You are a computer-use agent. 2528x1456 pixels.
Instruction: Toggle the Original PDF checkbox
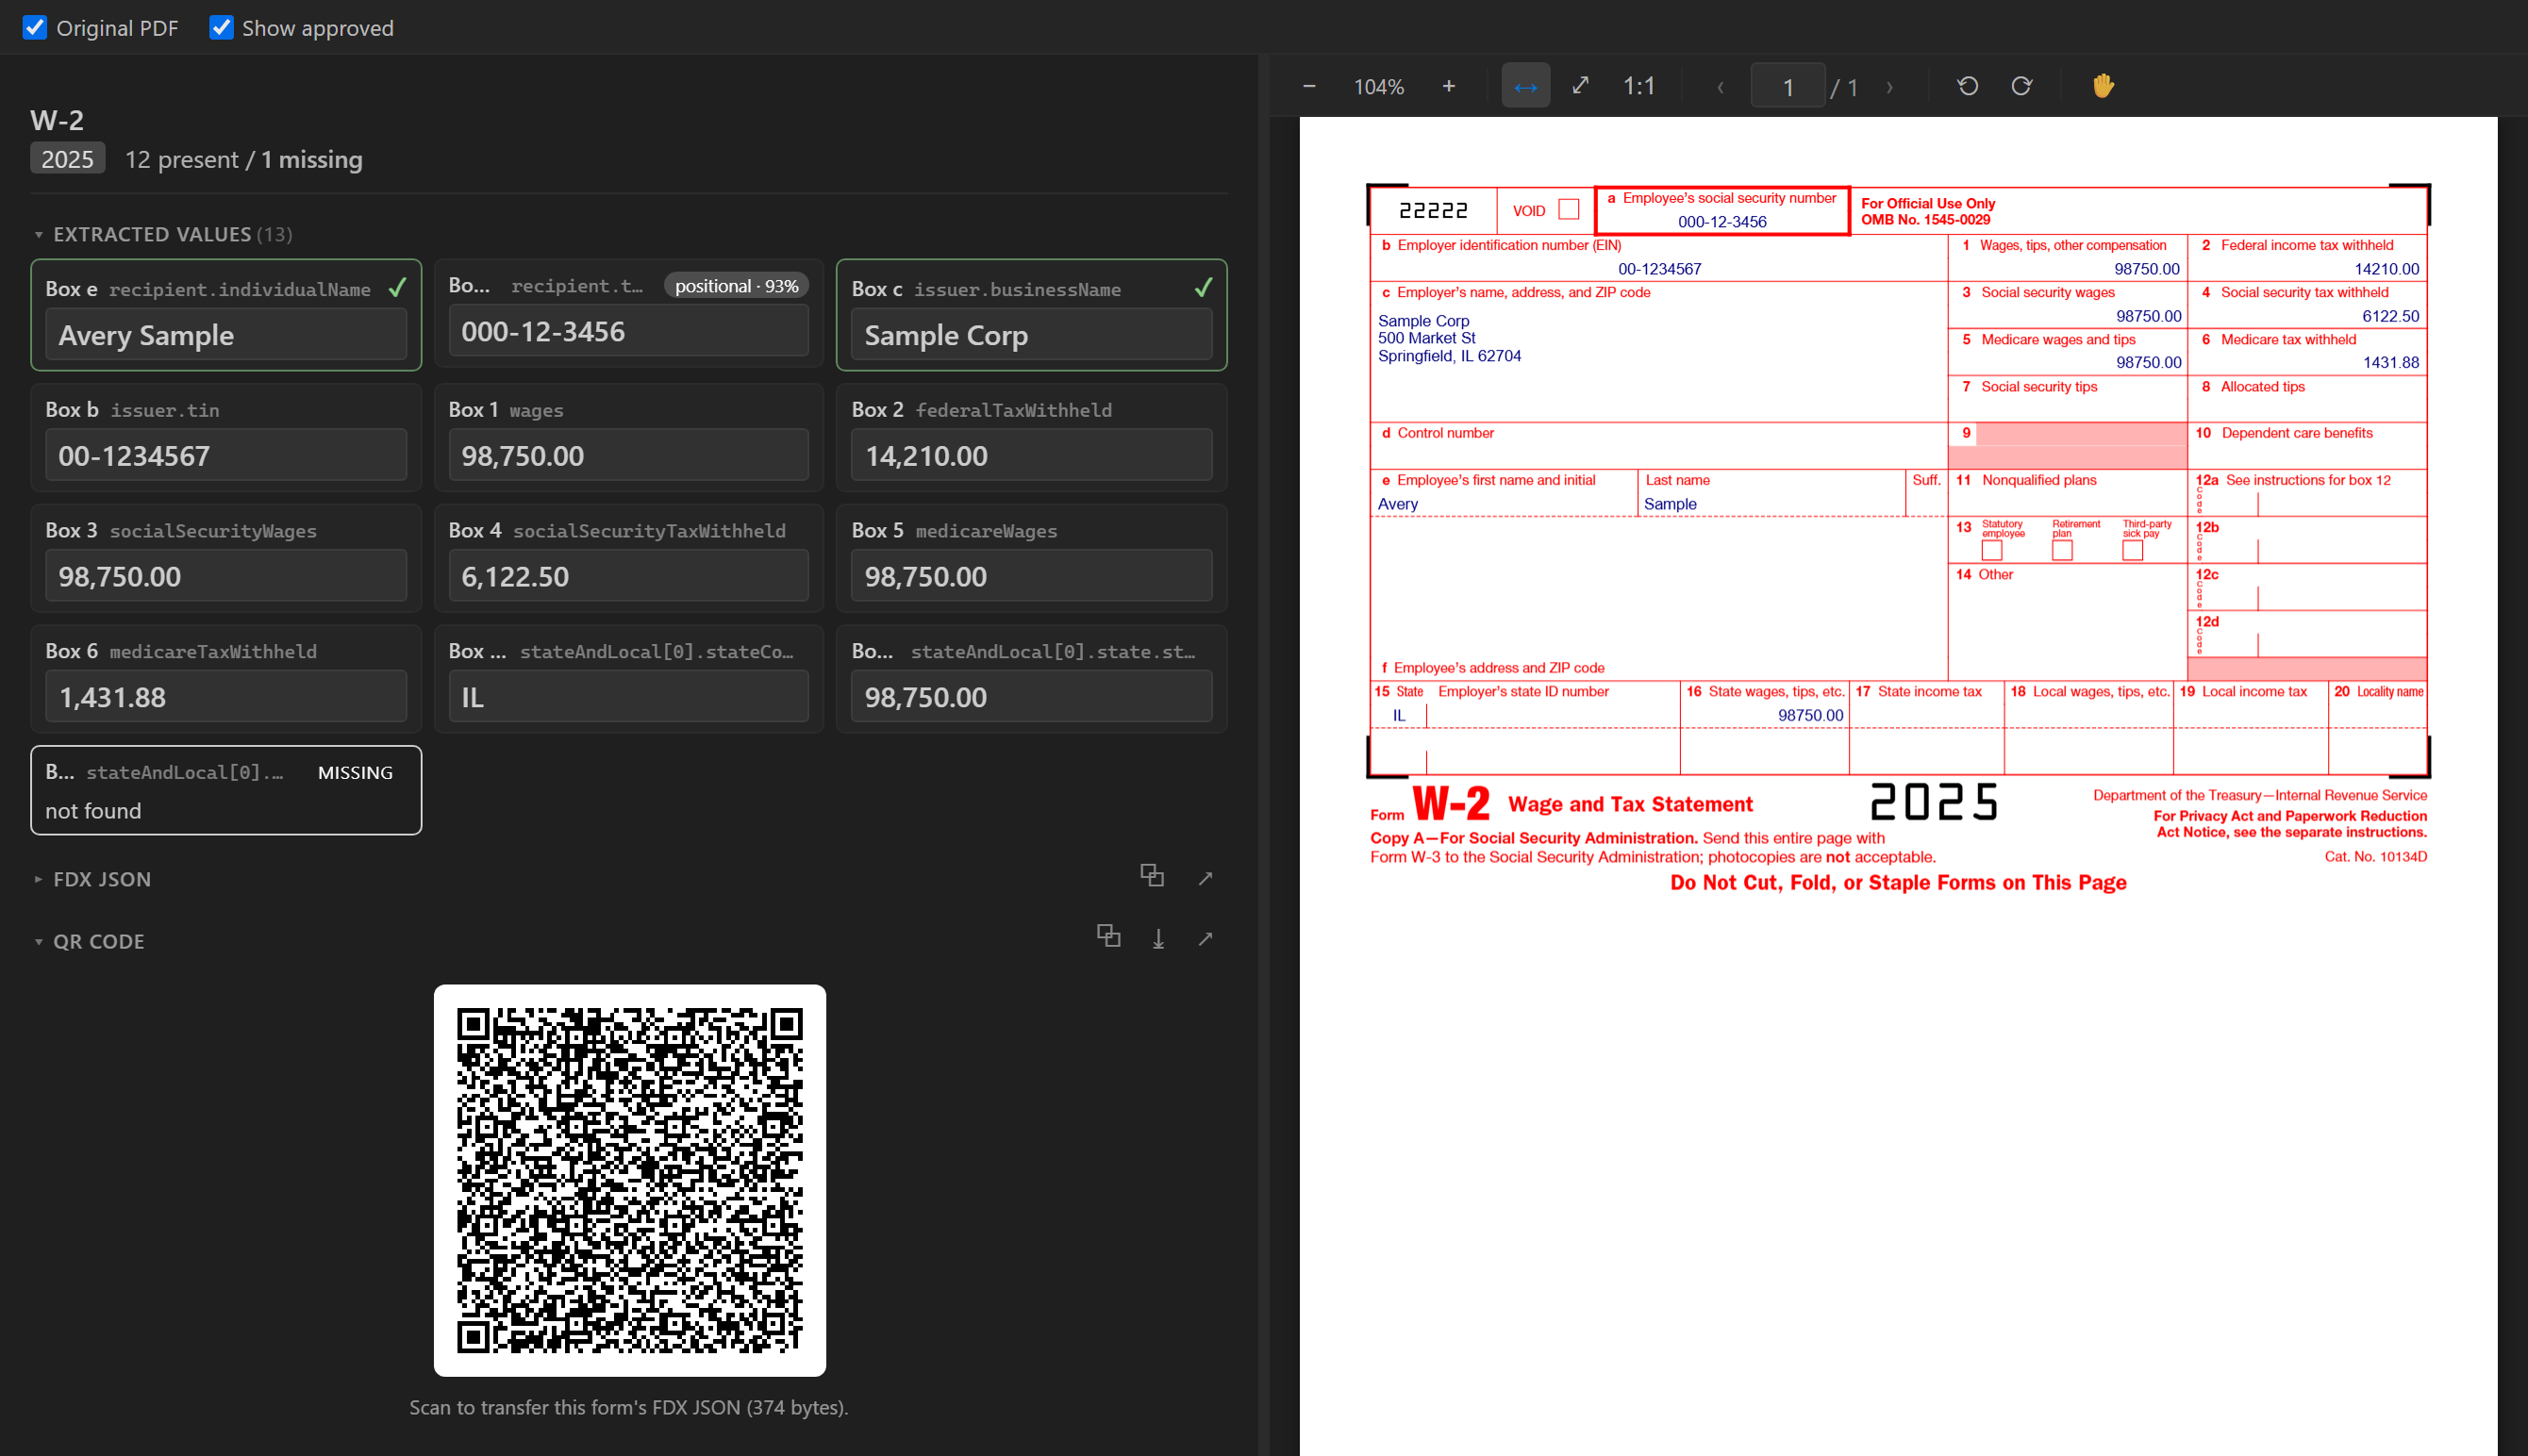click(35, 27)
